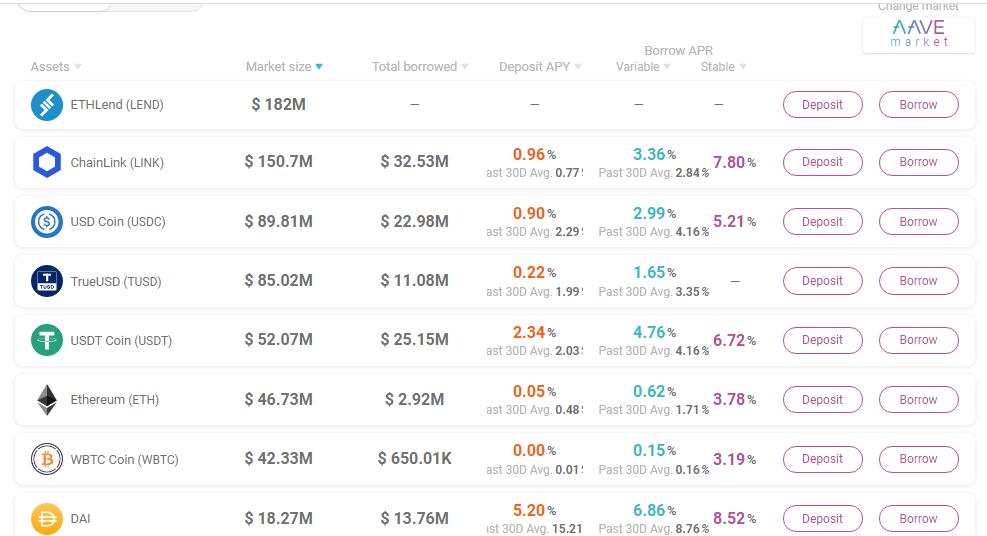Click the $ 85.02M market size value

[278, 281]
